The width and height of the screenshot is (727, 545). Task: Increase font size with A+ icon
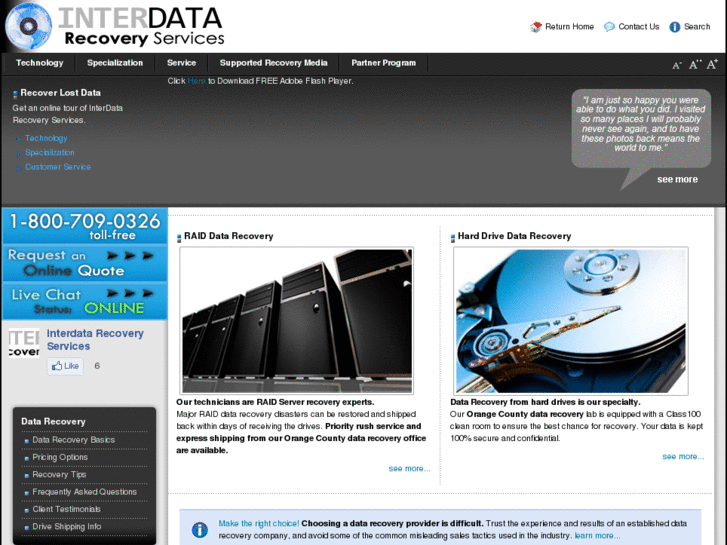point(712,64)
